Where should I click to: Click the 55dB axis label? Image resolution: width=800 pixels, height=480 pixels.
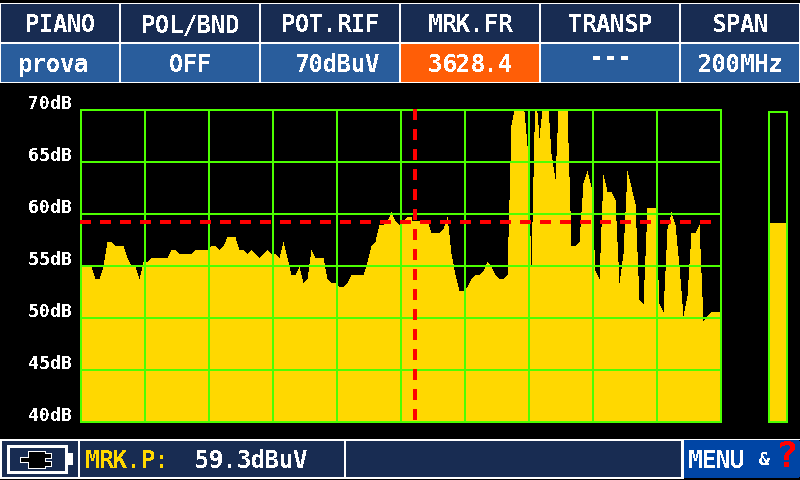(49, 259)
